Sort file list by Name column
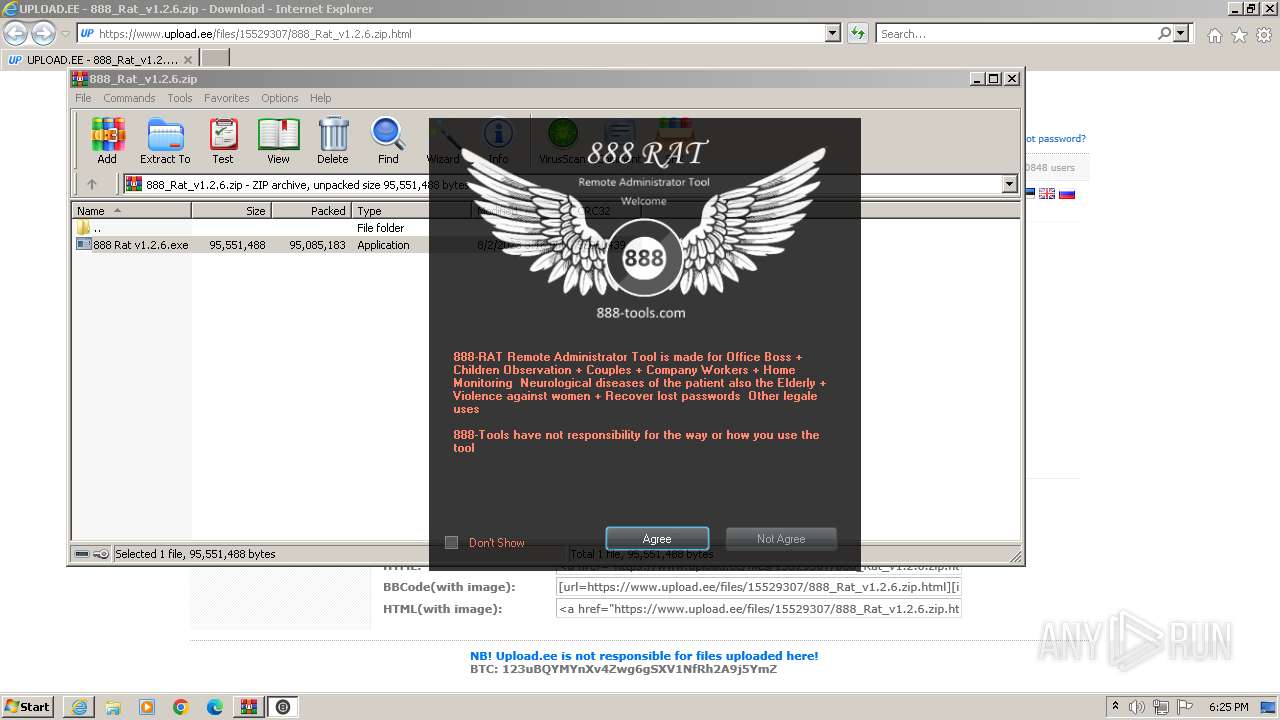The image size is (1280, 720). 131,211
